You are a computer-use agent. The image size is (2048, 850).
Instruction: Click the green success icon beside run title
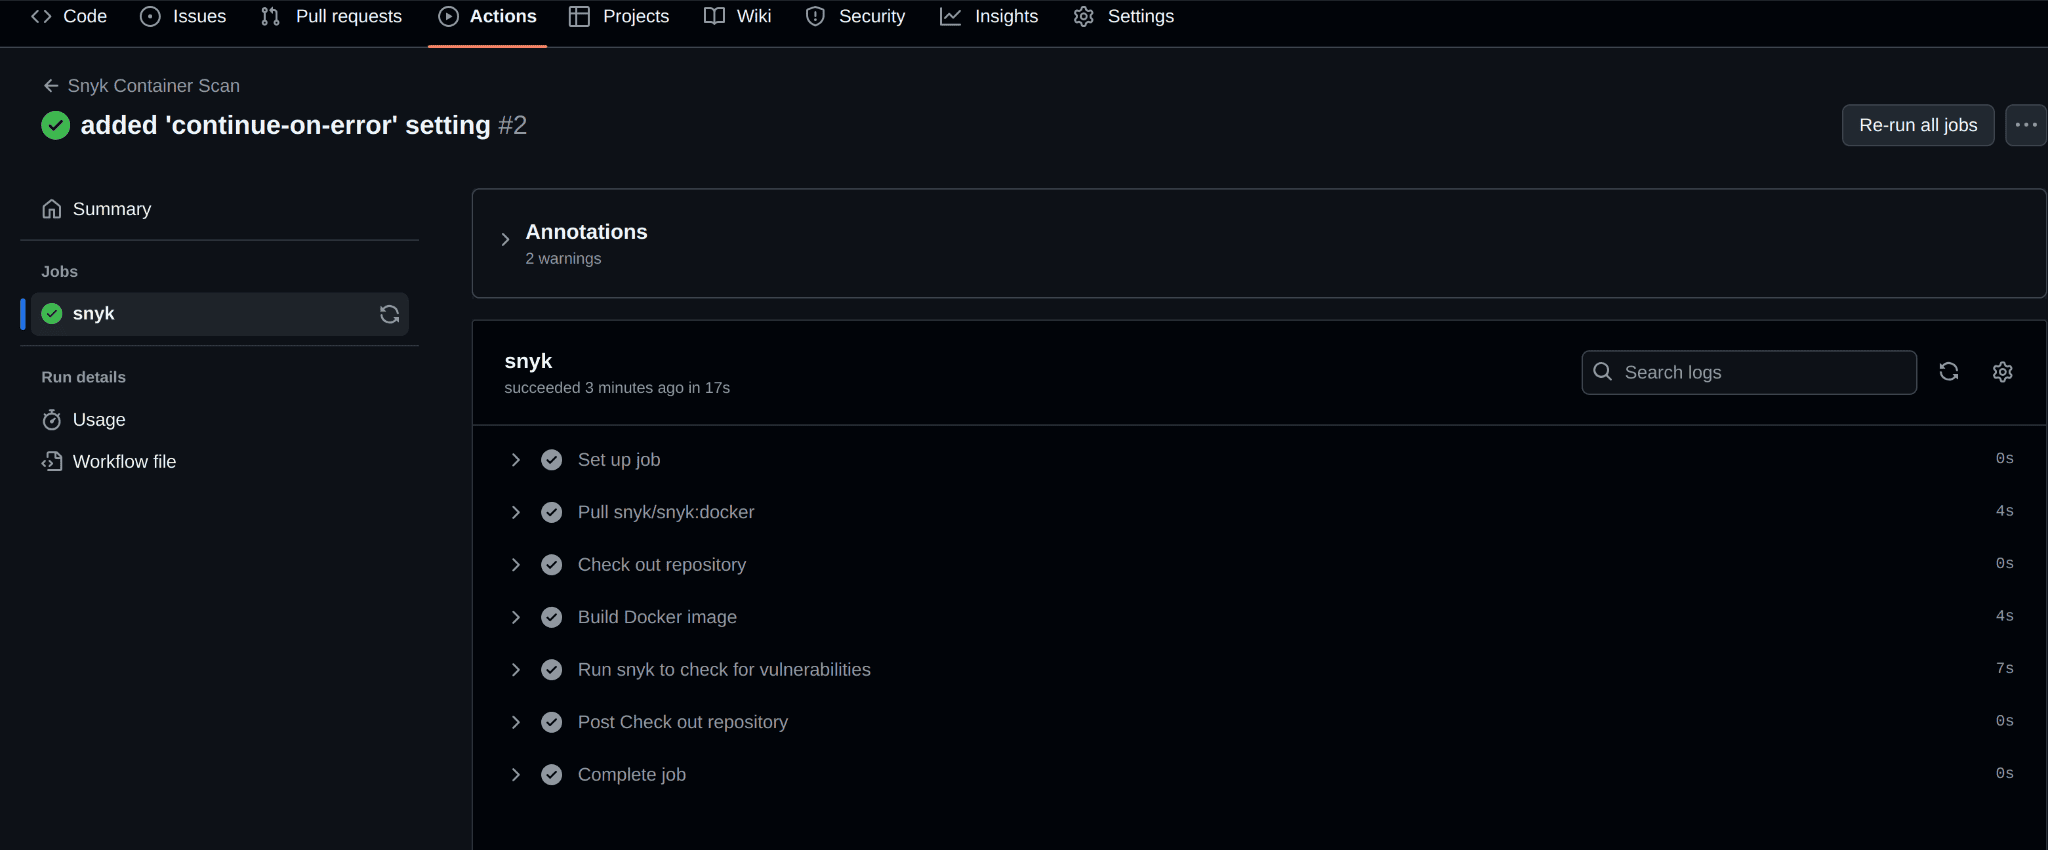(55, 125)
